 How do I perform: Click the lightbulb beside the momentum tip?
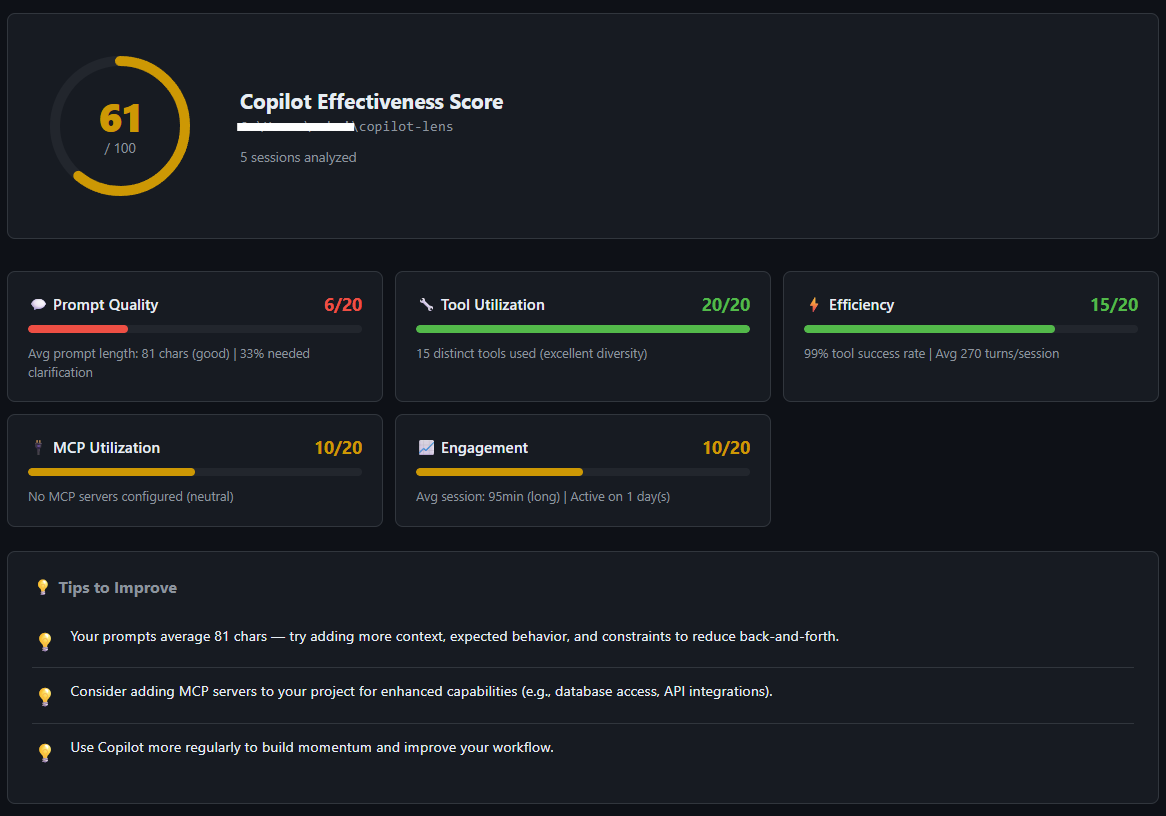pyautogui.click(x=45, y=752)
